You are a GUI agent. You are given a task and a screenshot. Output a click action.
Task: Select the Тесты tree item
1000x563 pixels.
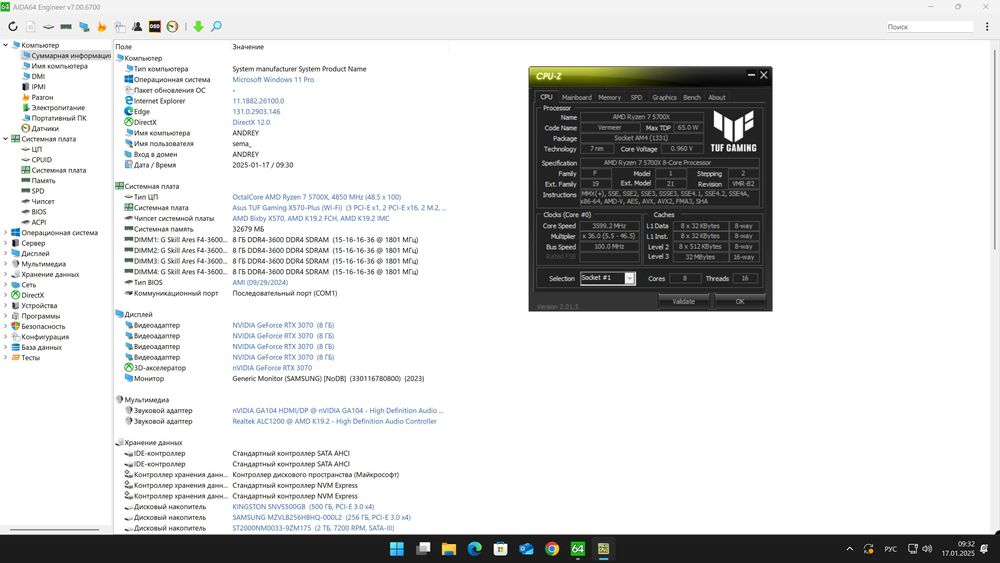(31, 358)
